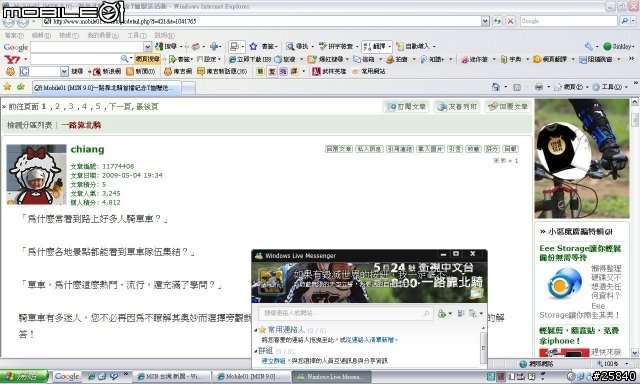
Task: Click the Google toolbar 搜尋 button
Action: pos(166,47)
